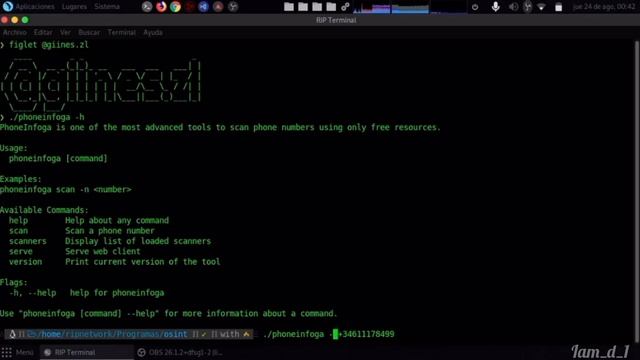Open the Lugares panel menu
This screenshot has height=360, width=640.
point(74,7)
